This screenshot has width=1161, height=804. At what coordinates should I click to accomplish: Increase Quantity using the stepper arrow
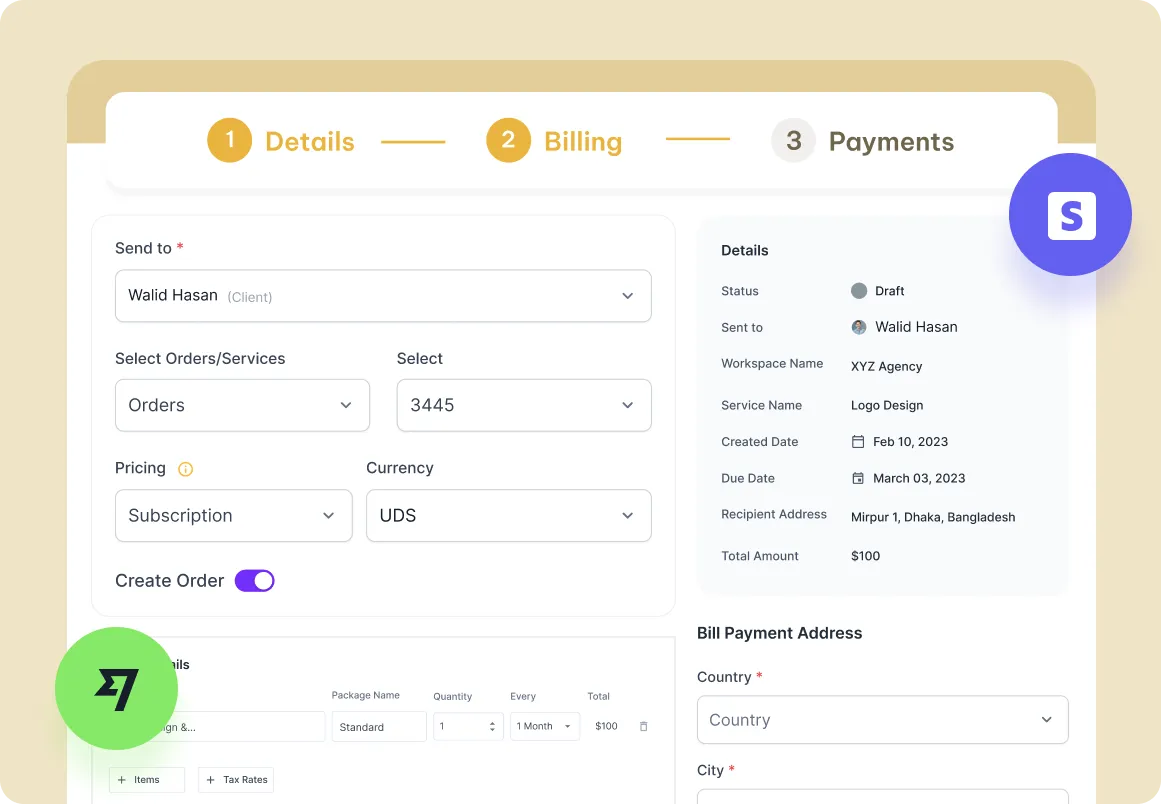pyautogui.click(x=493, y=721)
